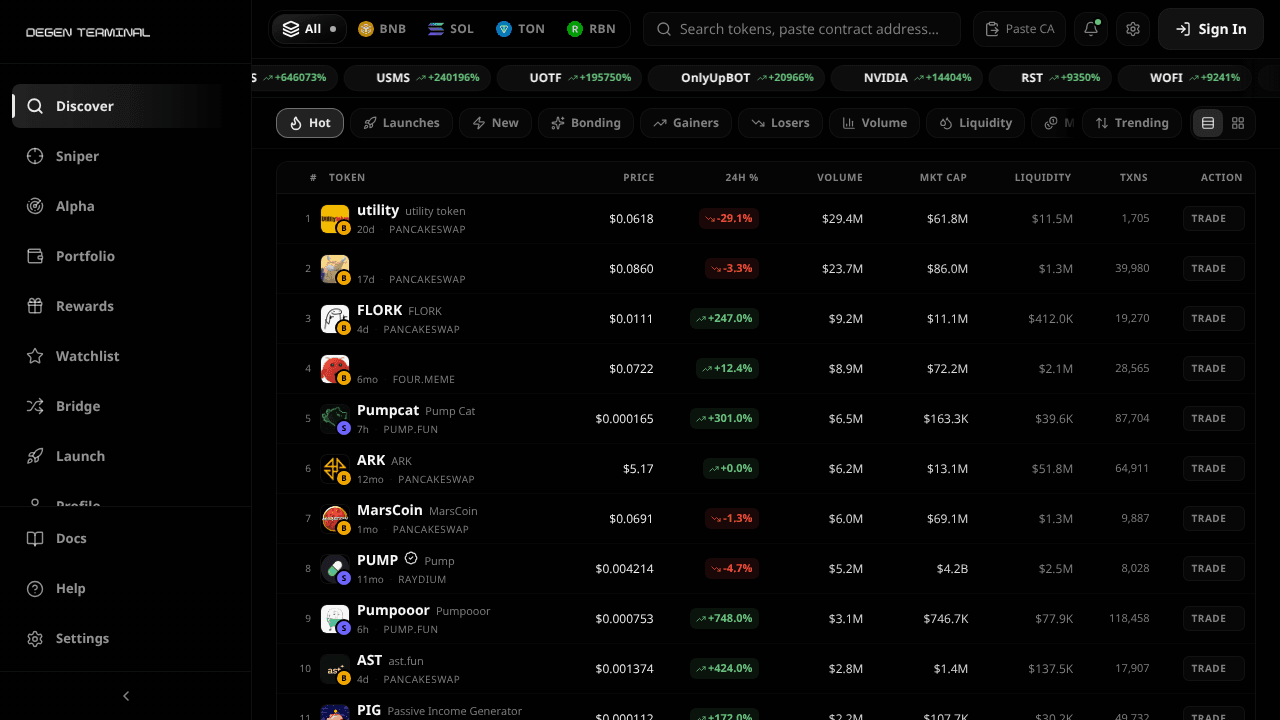Switch to the New tab
Image resolution: width=1280 pixels, height=720 pixels.
495,123
